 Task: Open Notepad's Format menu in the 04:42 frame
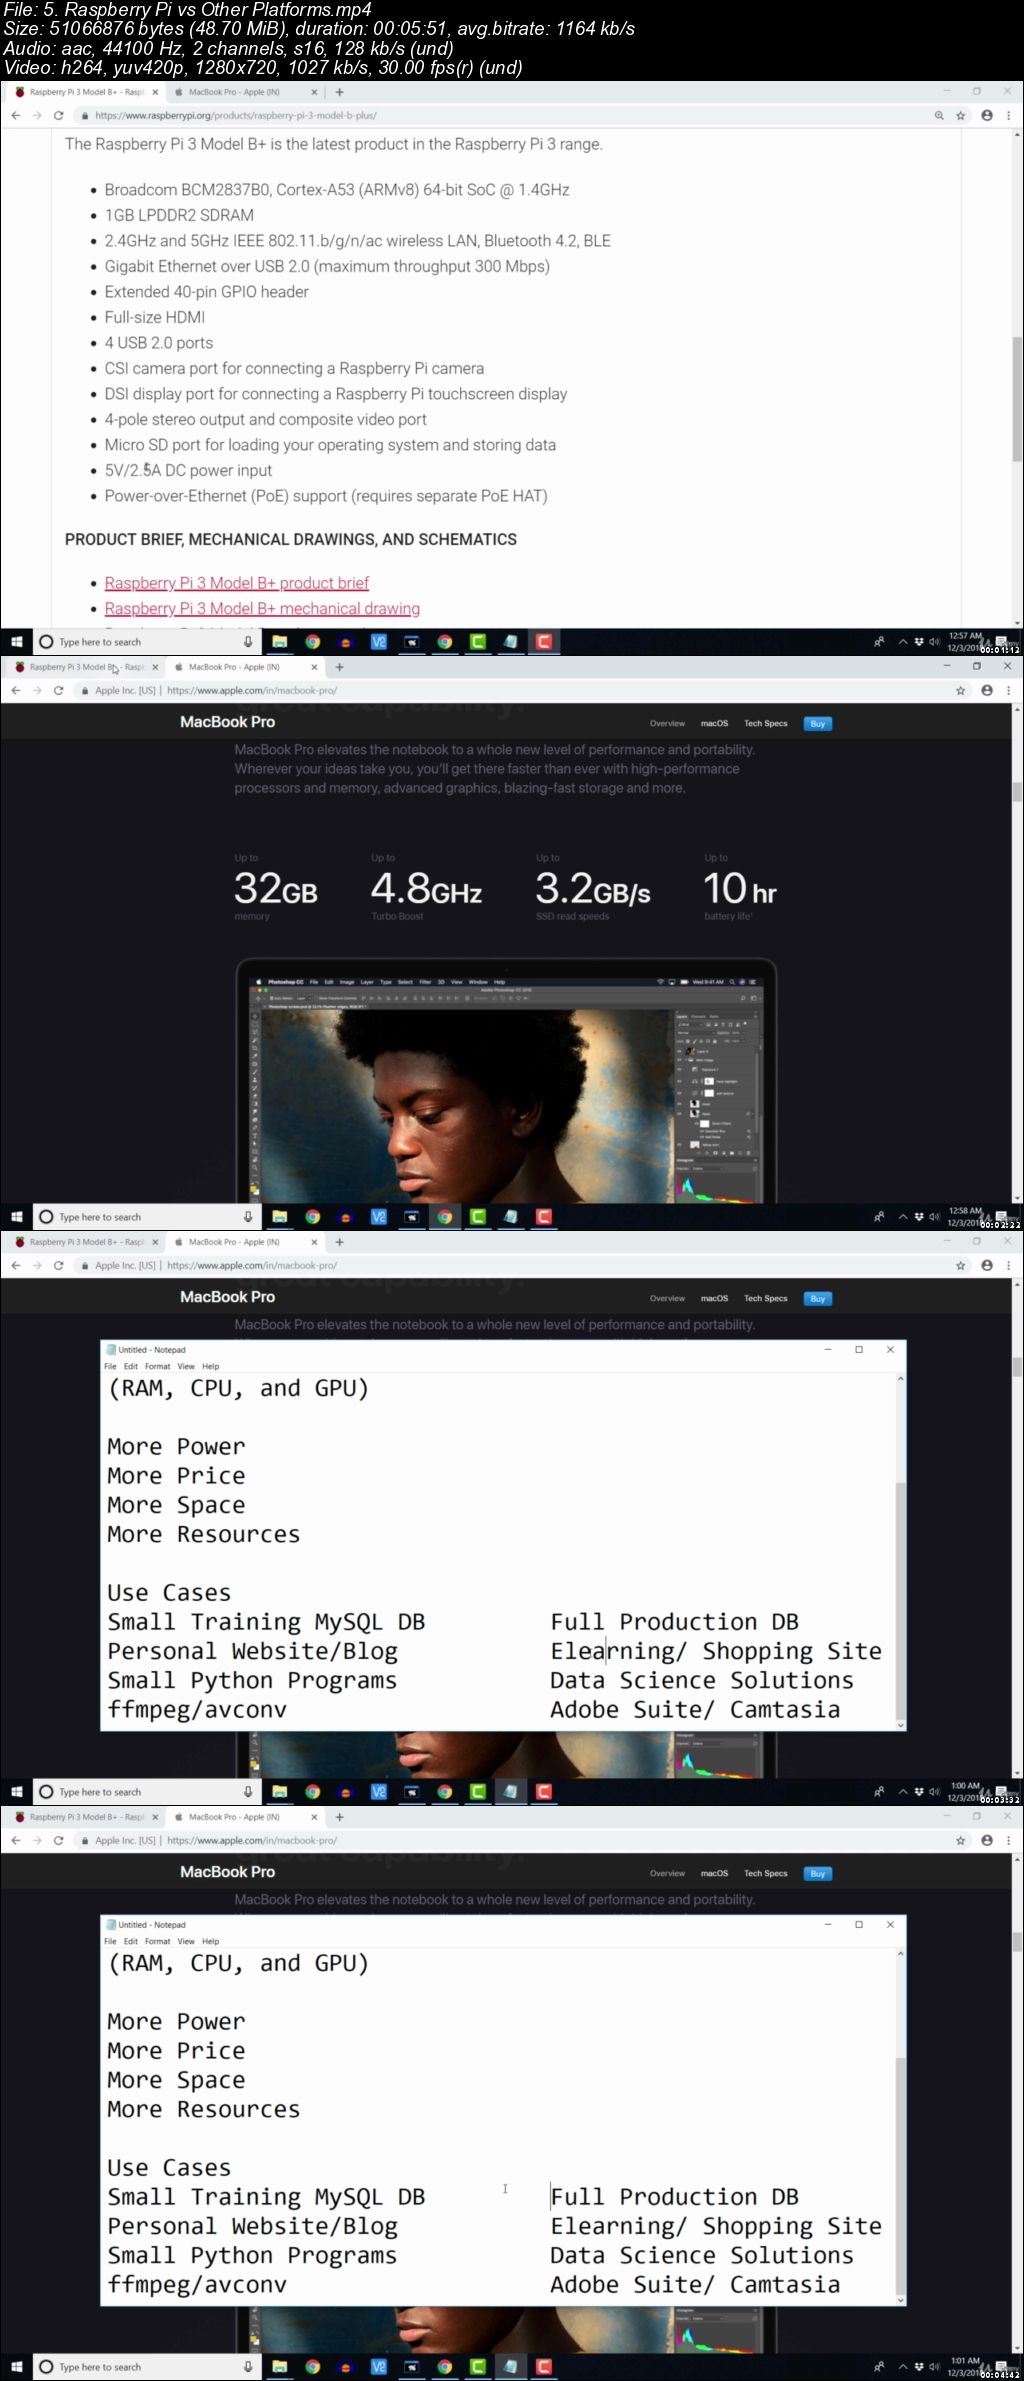pos(157,1941)
